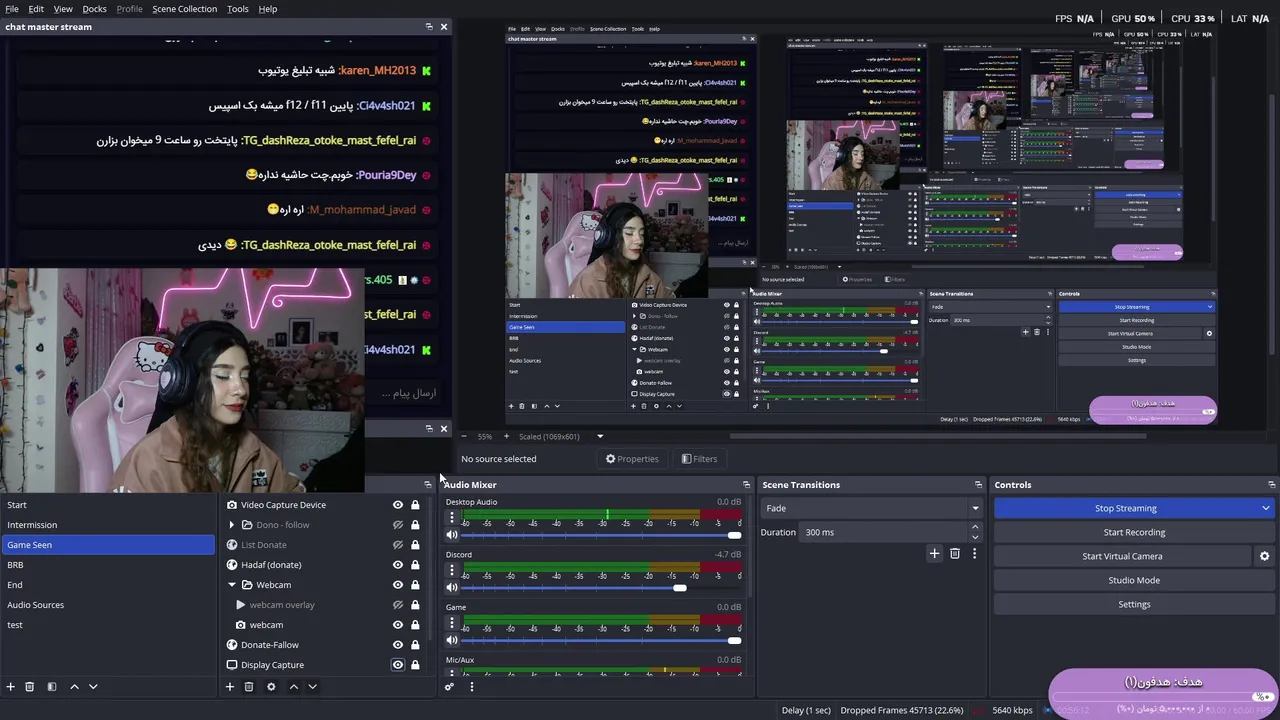Hide the Display Capture source
This screenshot has width=1280, height=720.
coord(398,665)
